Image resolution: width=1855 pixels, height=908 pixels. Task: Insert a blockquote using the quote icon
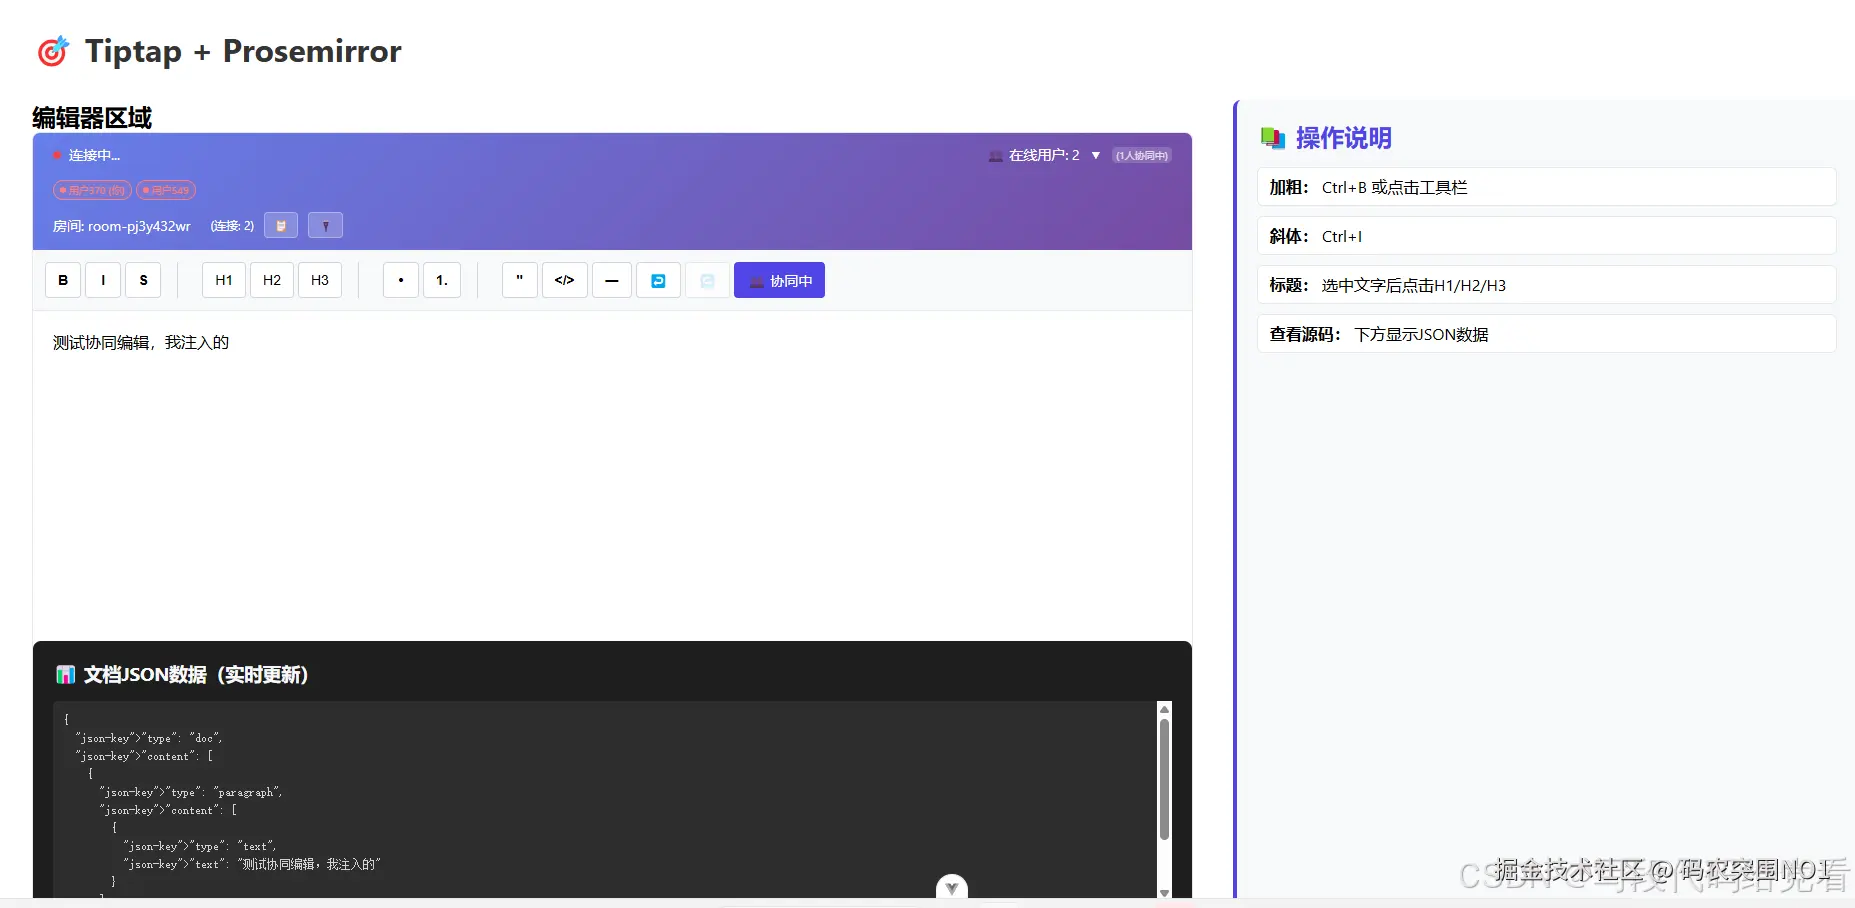click(x=519, y=280)
